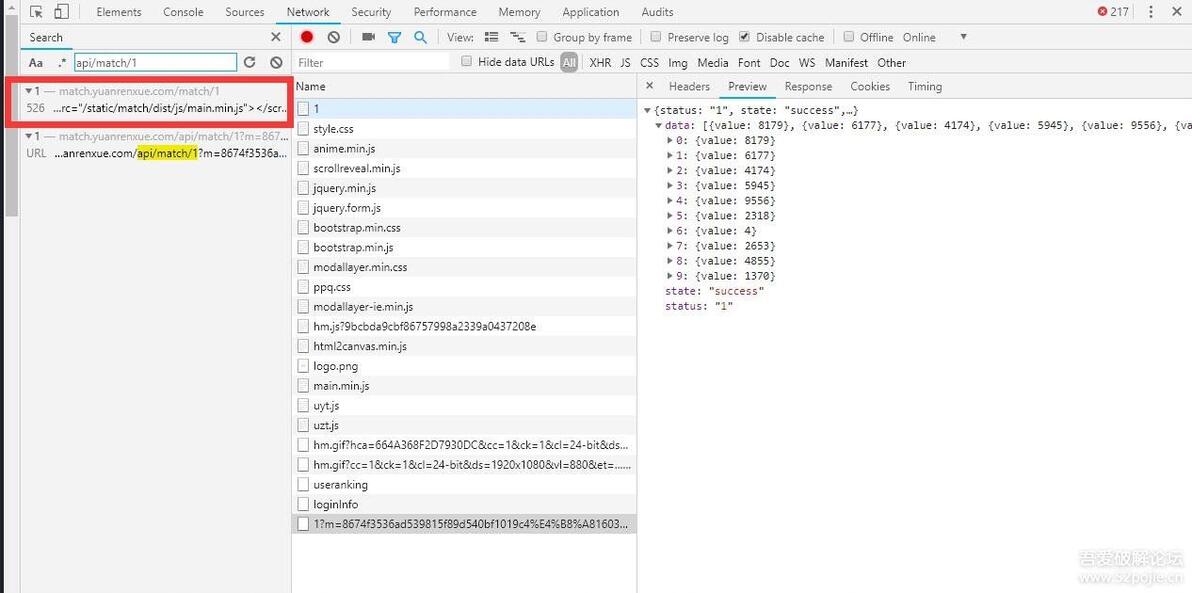The image size is (1192, 593).
Task: Open the Response tab
Action: [808, 86]
